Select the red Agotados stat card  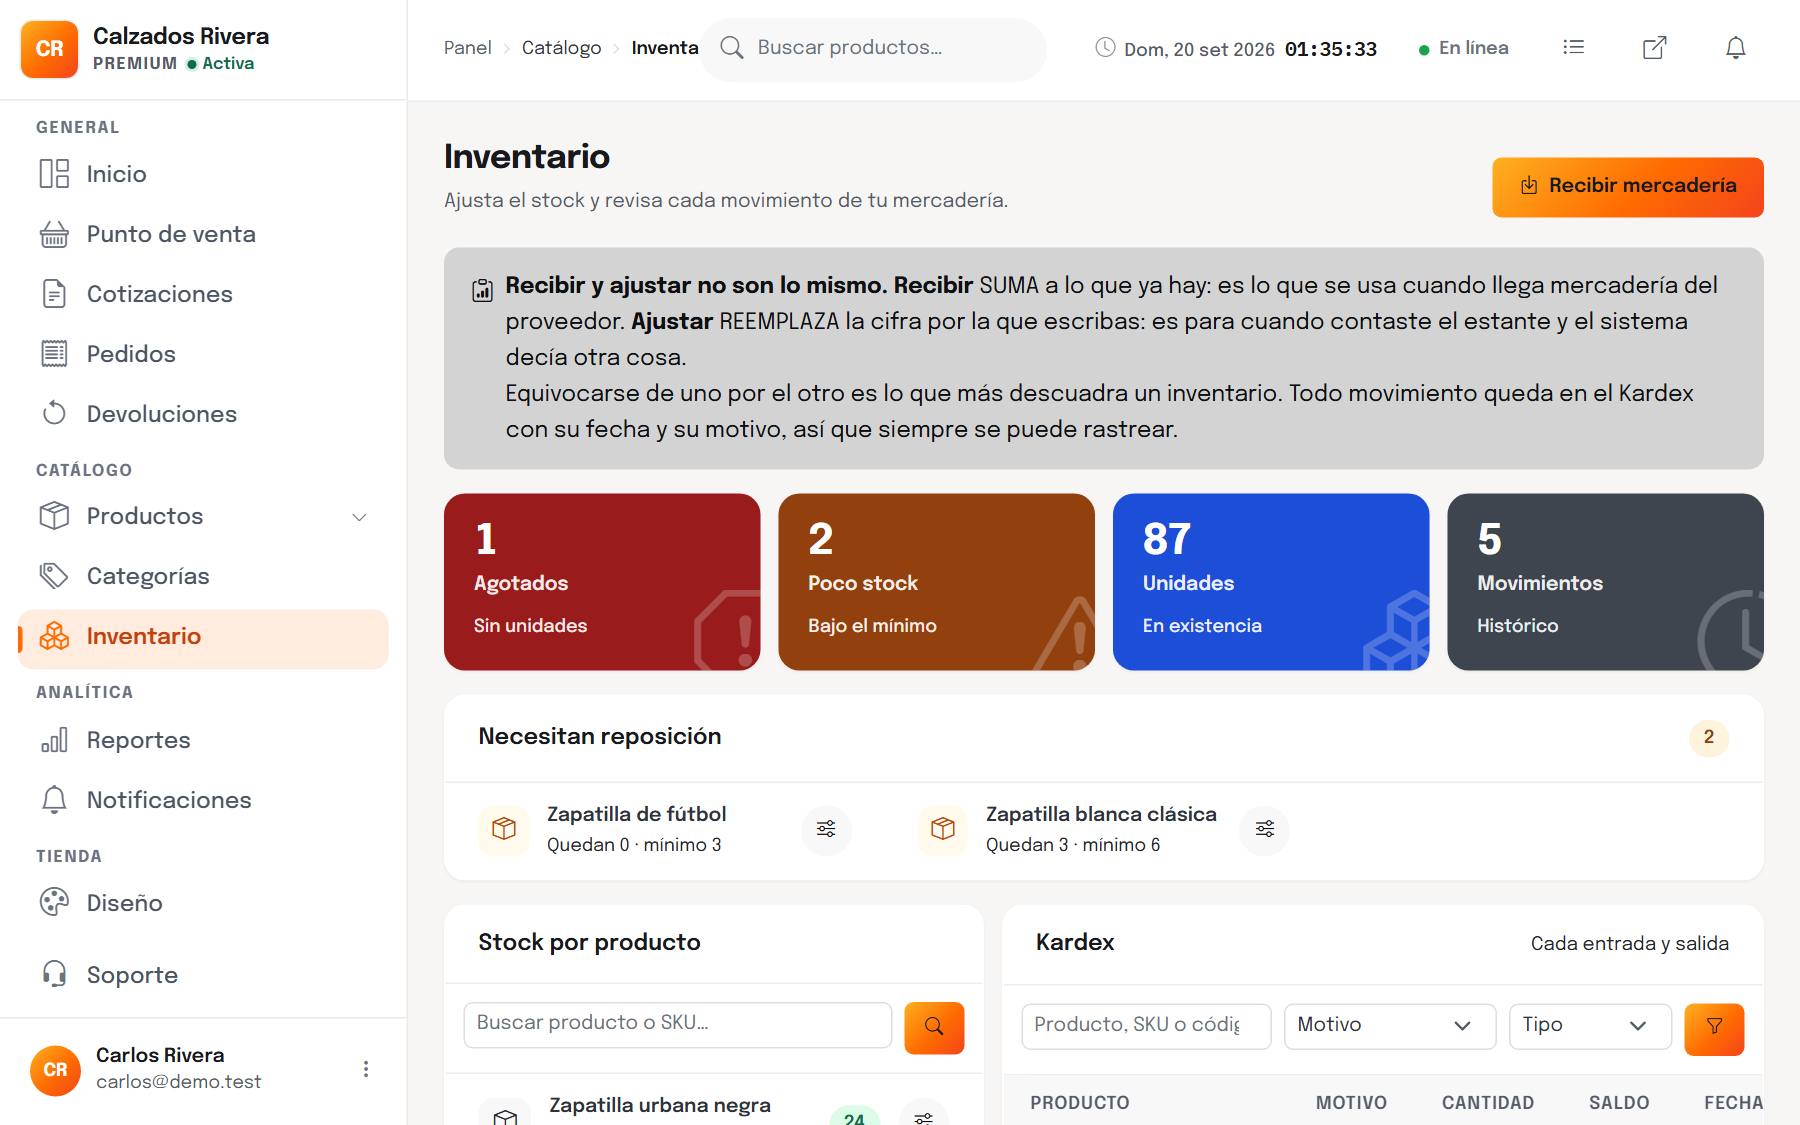point(602,582)
